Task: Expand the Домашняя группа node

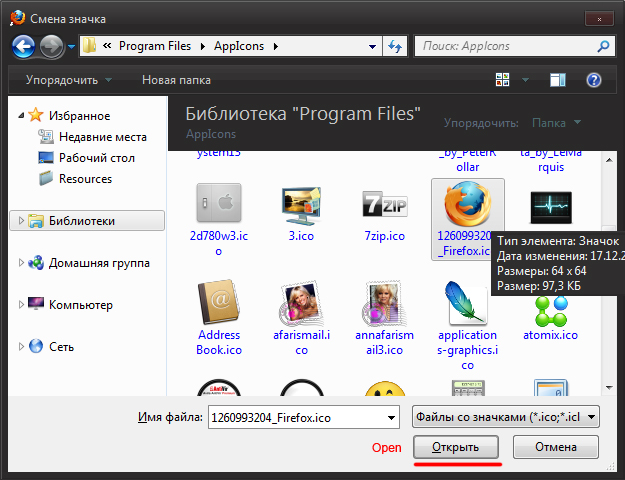Action: point(21,262)
